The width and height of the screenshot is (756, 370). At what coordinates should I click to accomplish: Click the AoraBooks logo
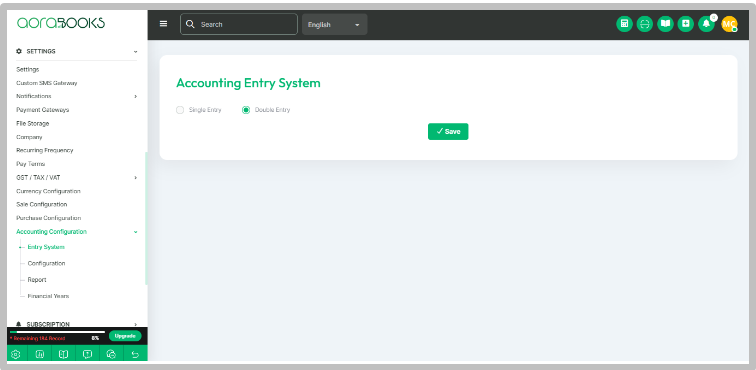(61, 23)
